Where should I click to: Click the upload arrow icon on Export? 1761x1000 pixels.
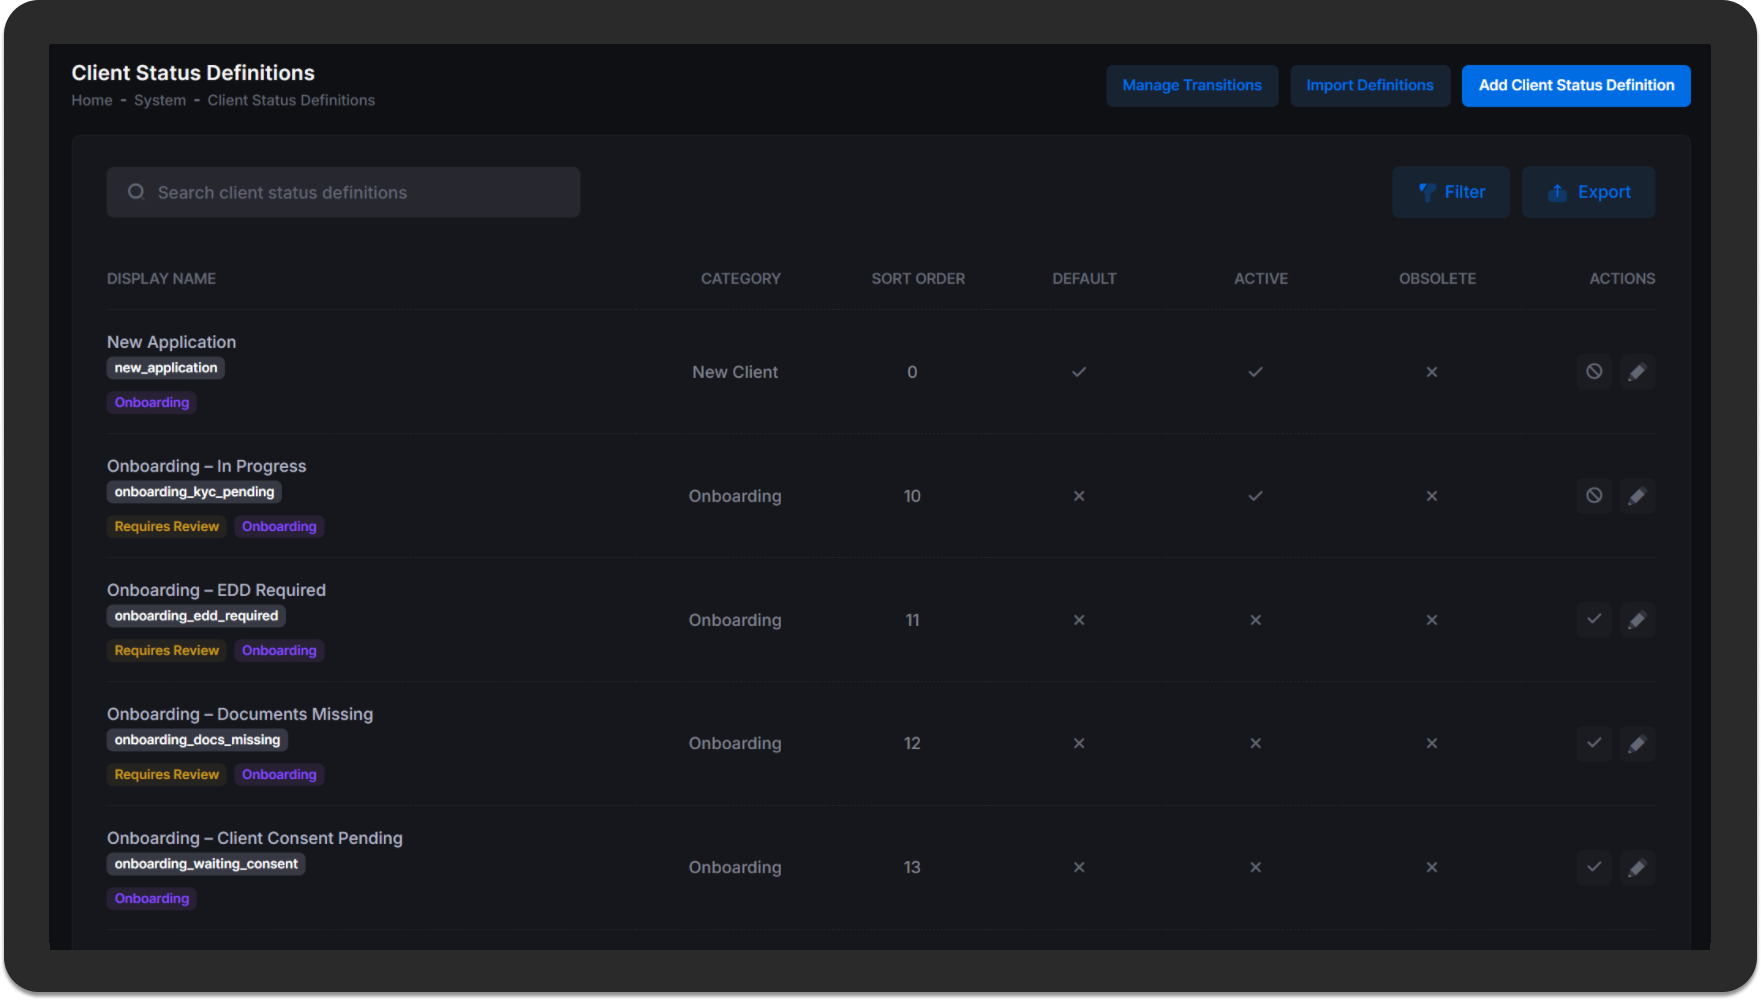coord(1557,191)
